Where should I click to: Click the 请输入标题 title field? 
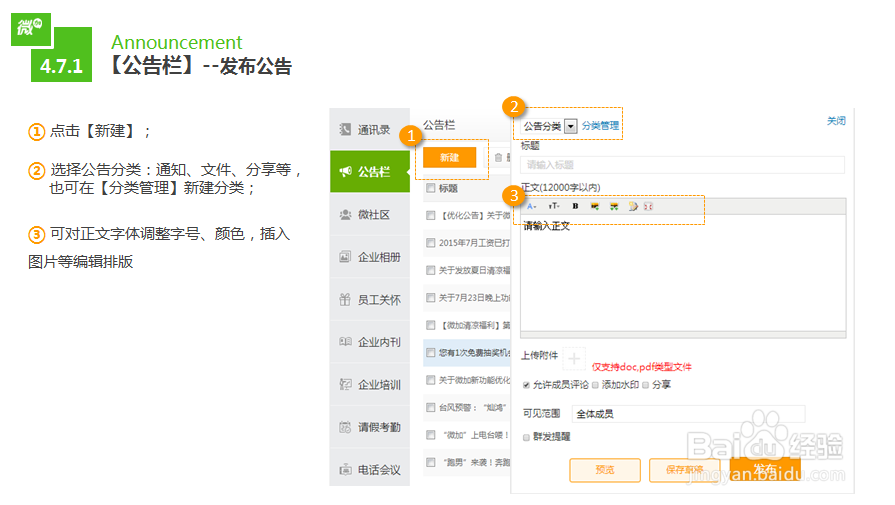682,165
